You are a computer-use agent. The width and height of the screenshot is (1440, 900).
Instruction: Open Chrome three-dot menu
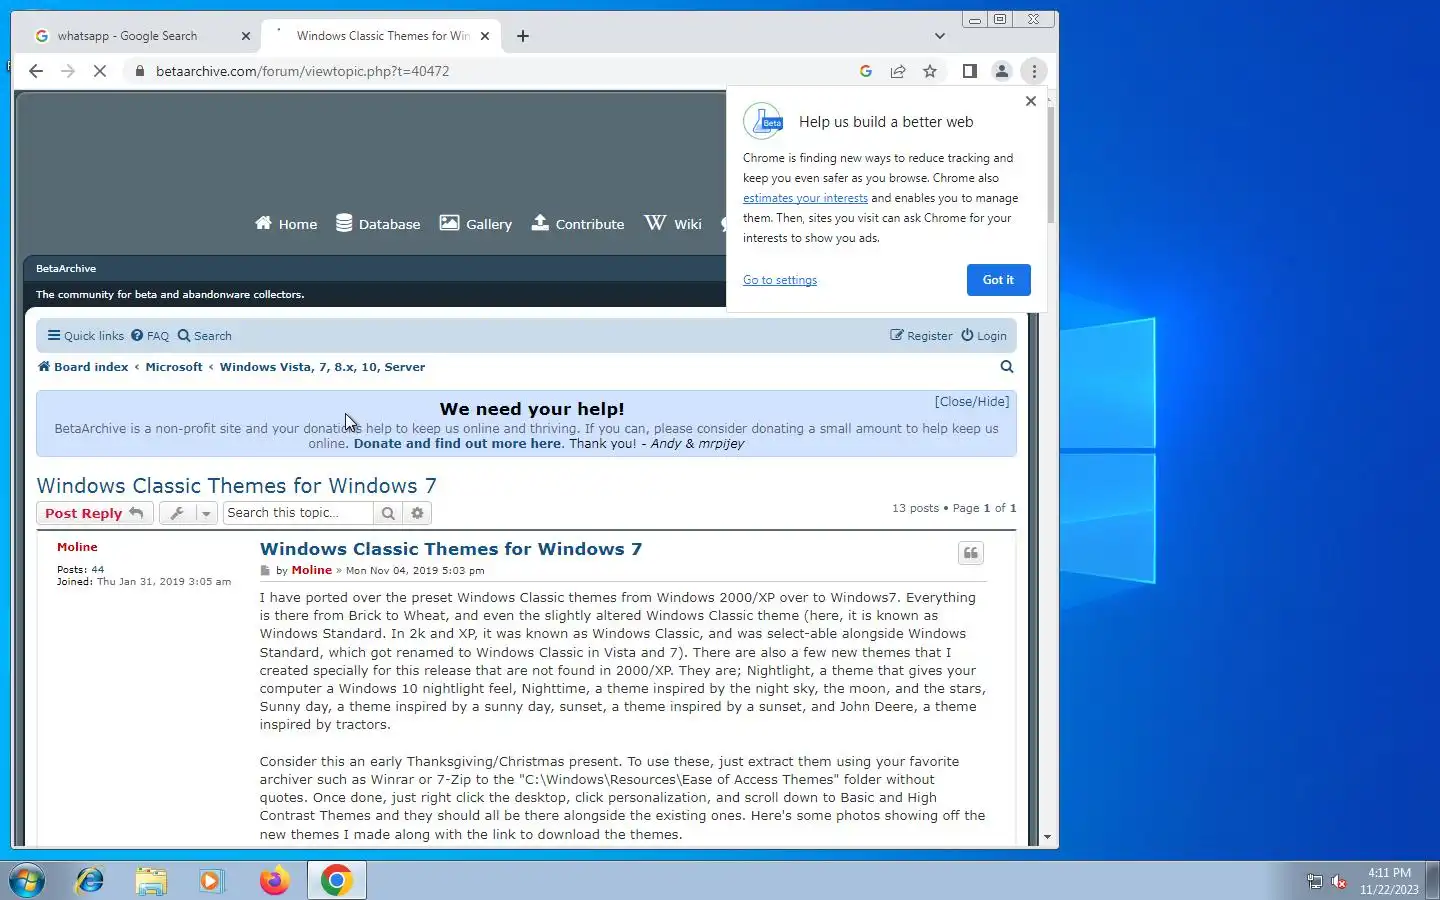[1034, 71]
